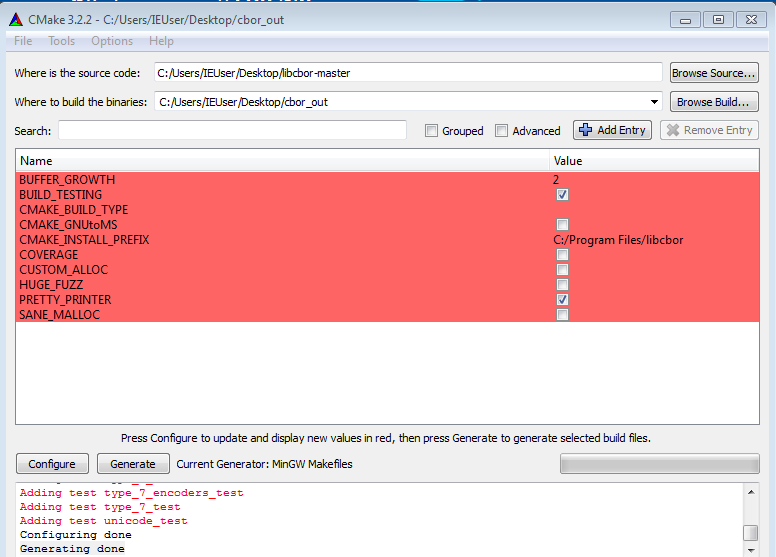Click the configure progress bar

[x=658, y=464]
